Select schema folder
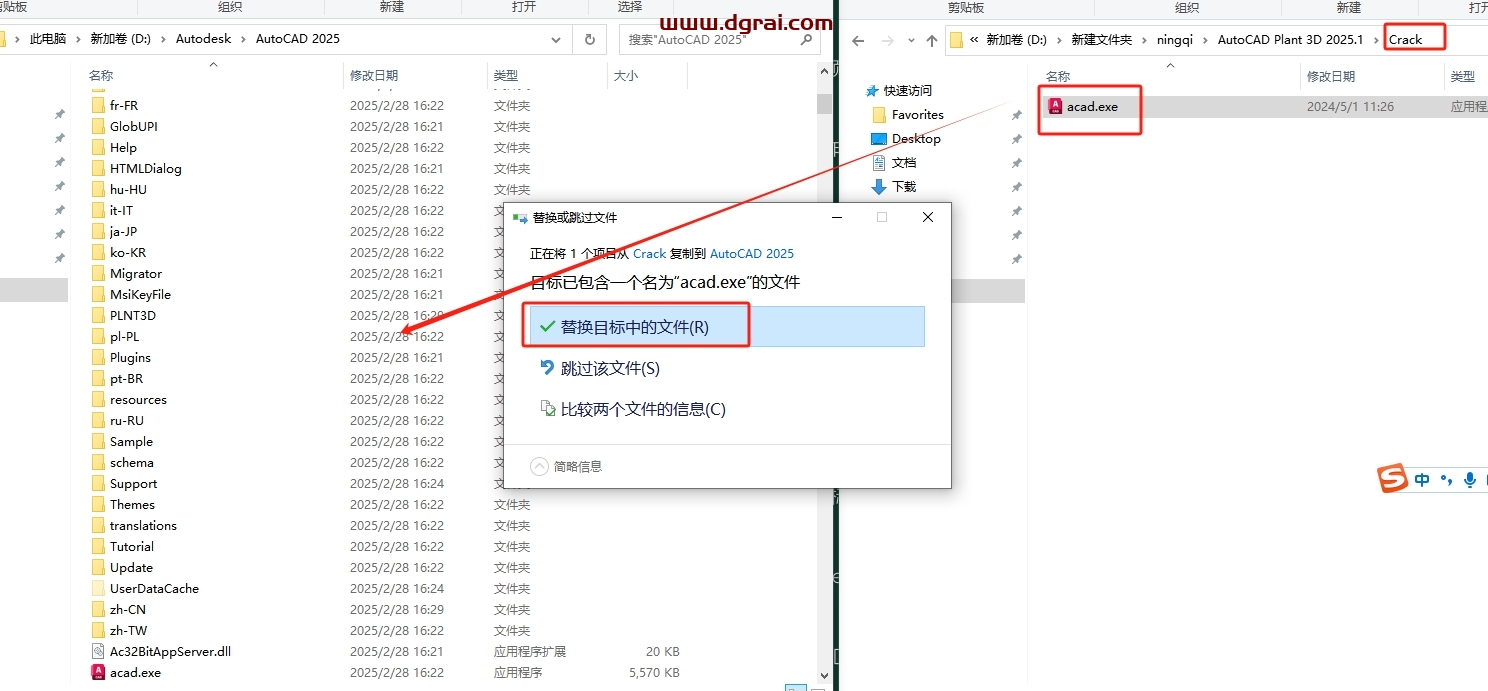Viewport: 1488px width, 691px height. 132,462
